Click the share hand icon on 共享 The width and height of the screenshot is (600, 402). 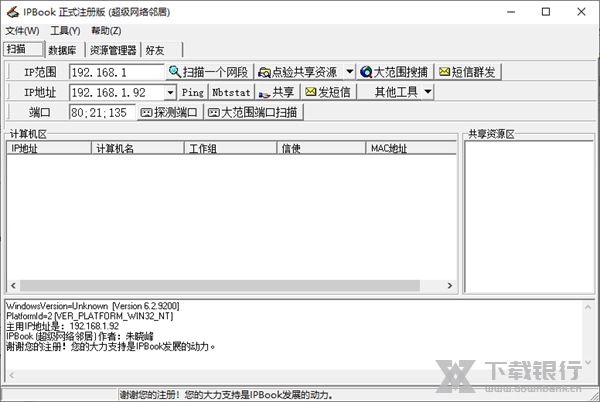[x=264, y=93]
